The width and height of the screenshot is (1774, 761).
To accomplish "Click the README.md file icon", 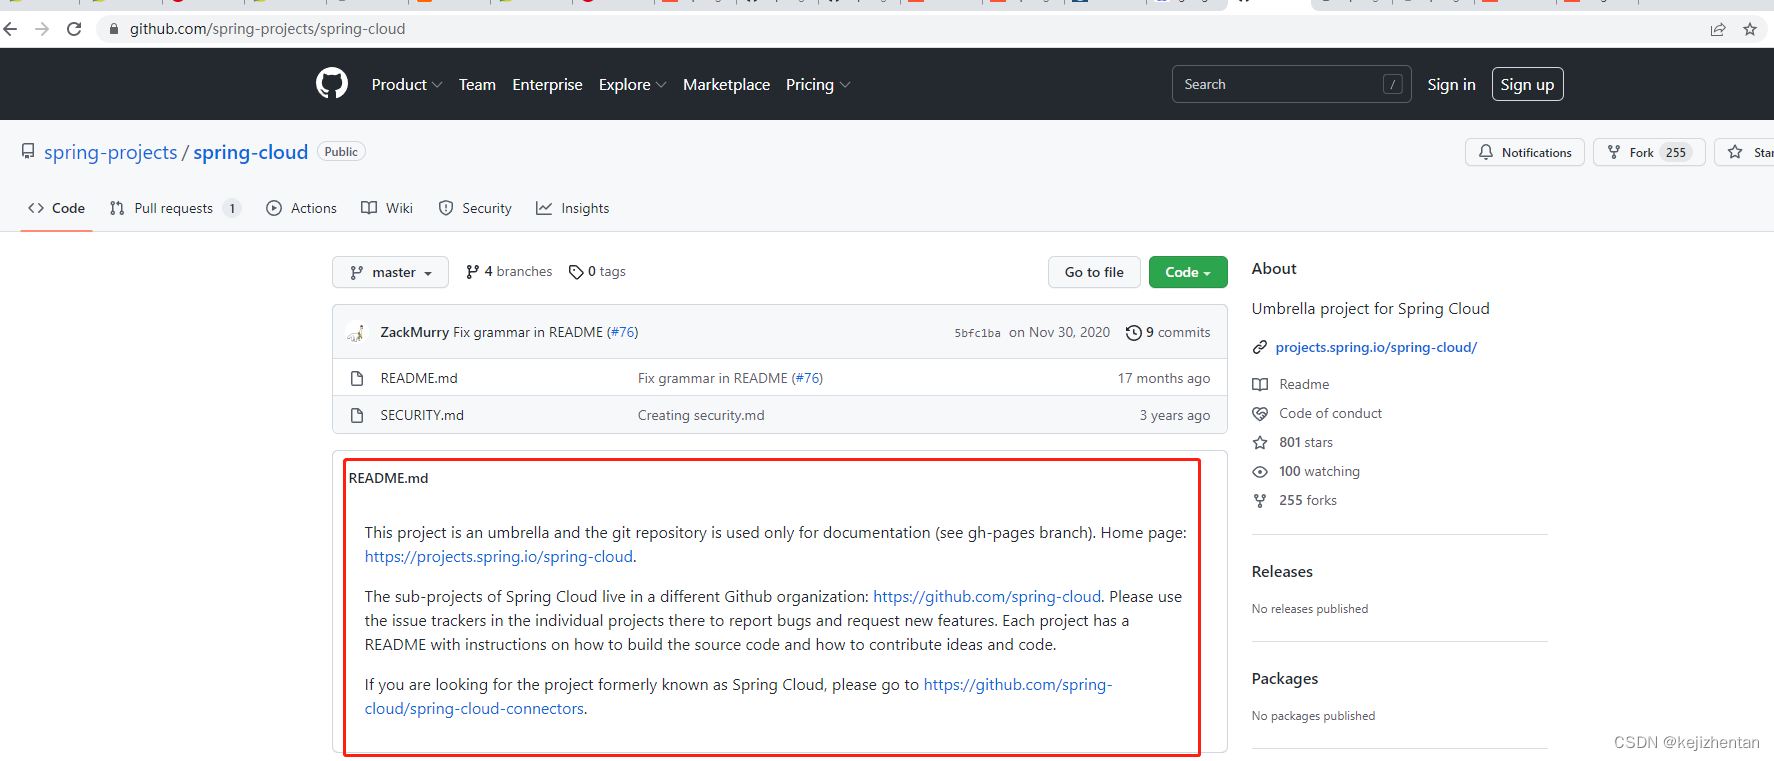I will point(357,378).
